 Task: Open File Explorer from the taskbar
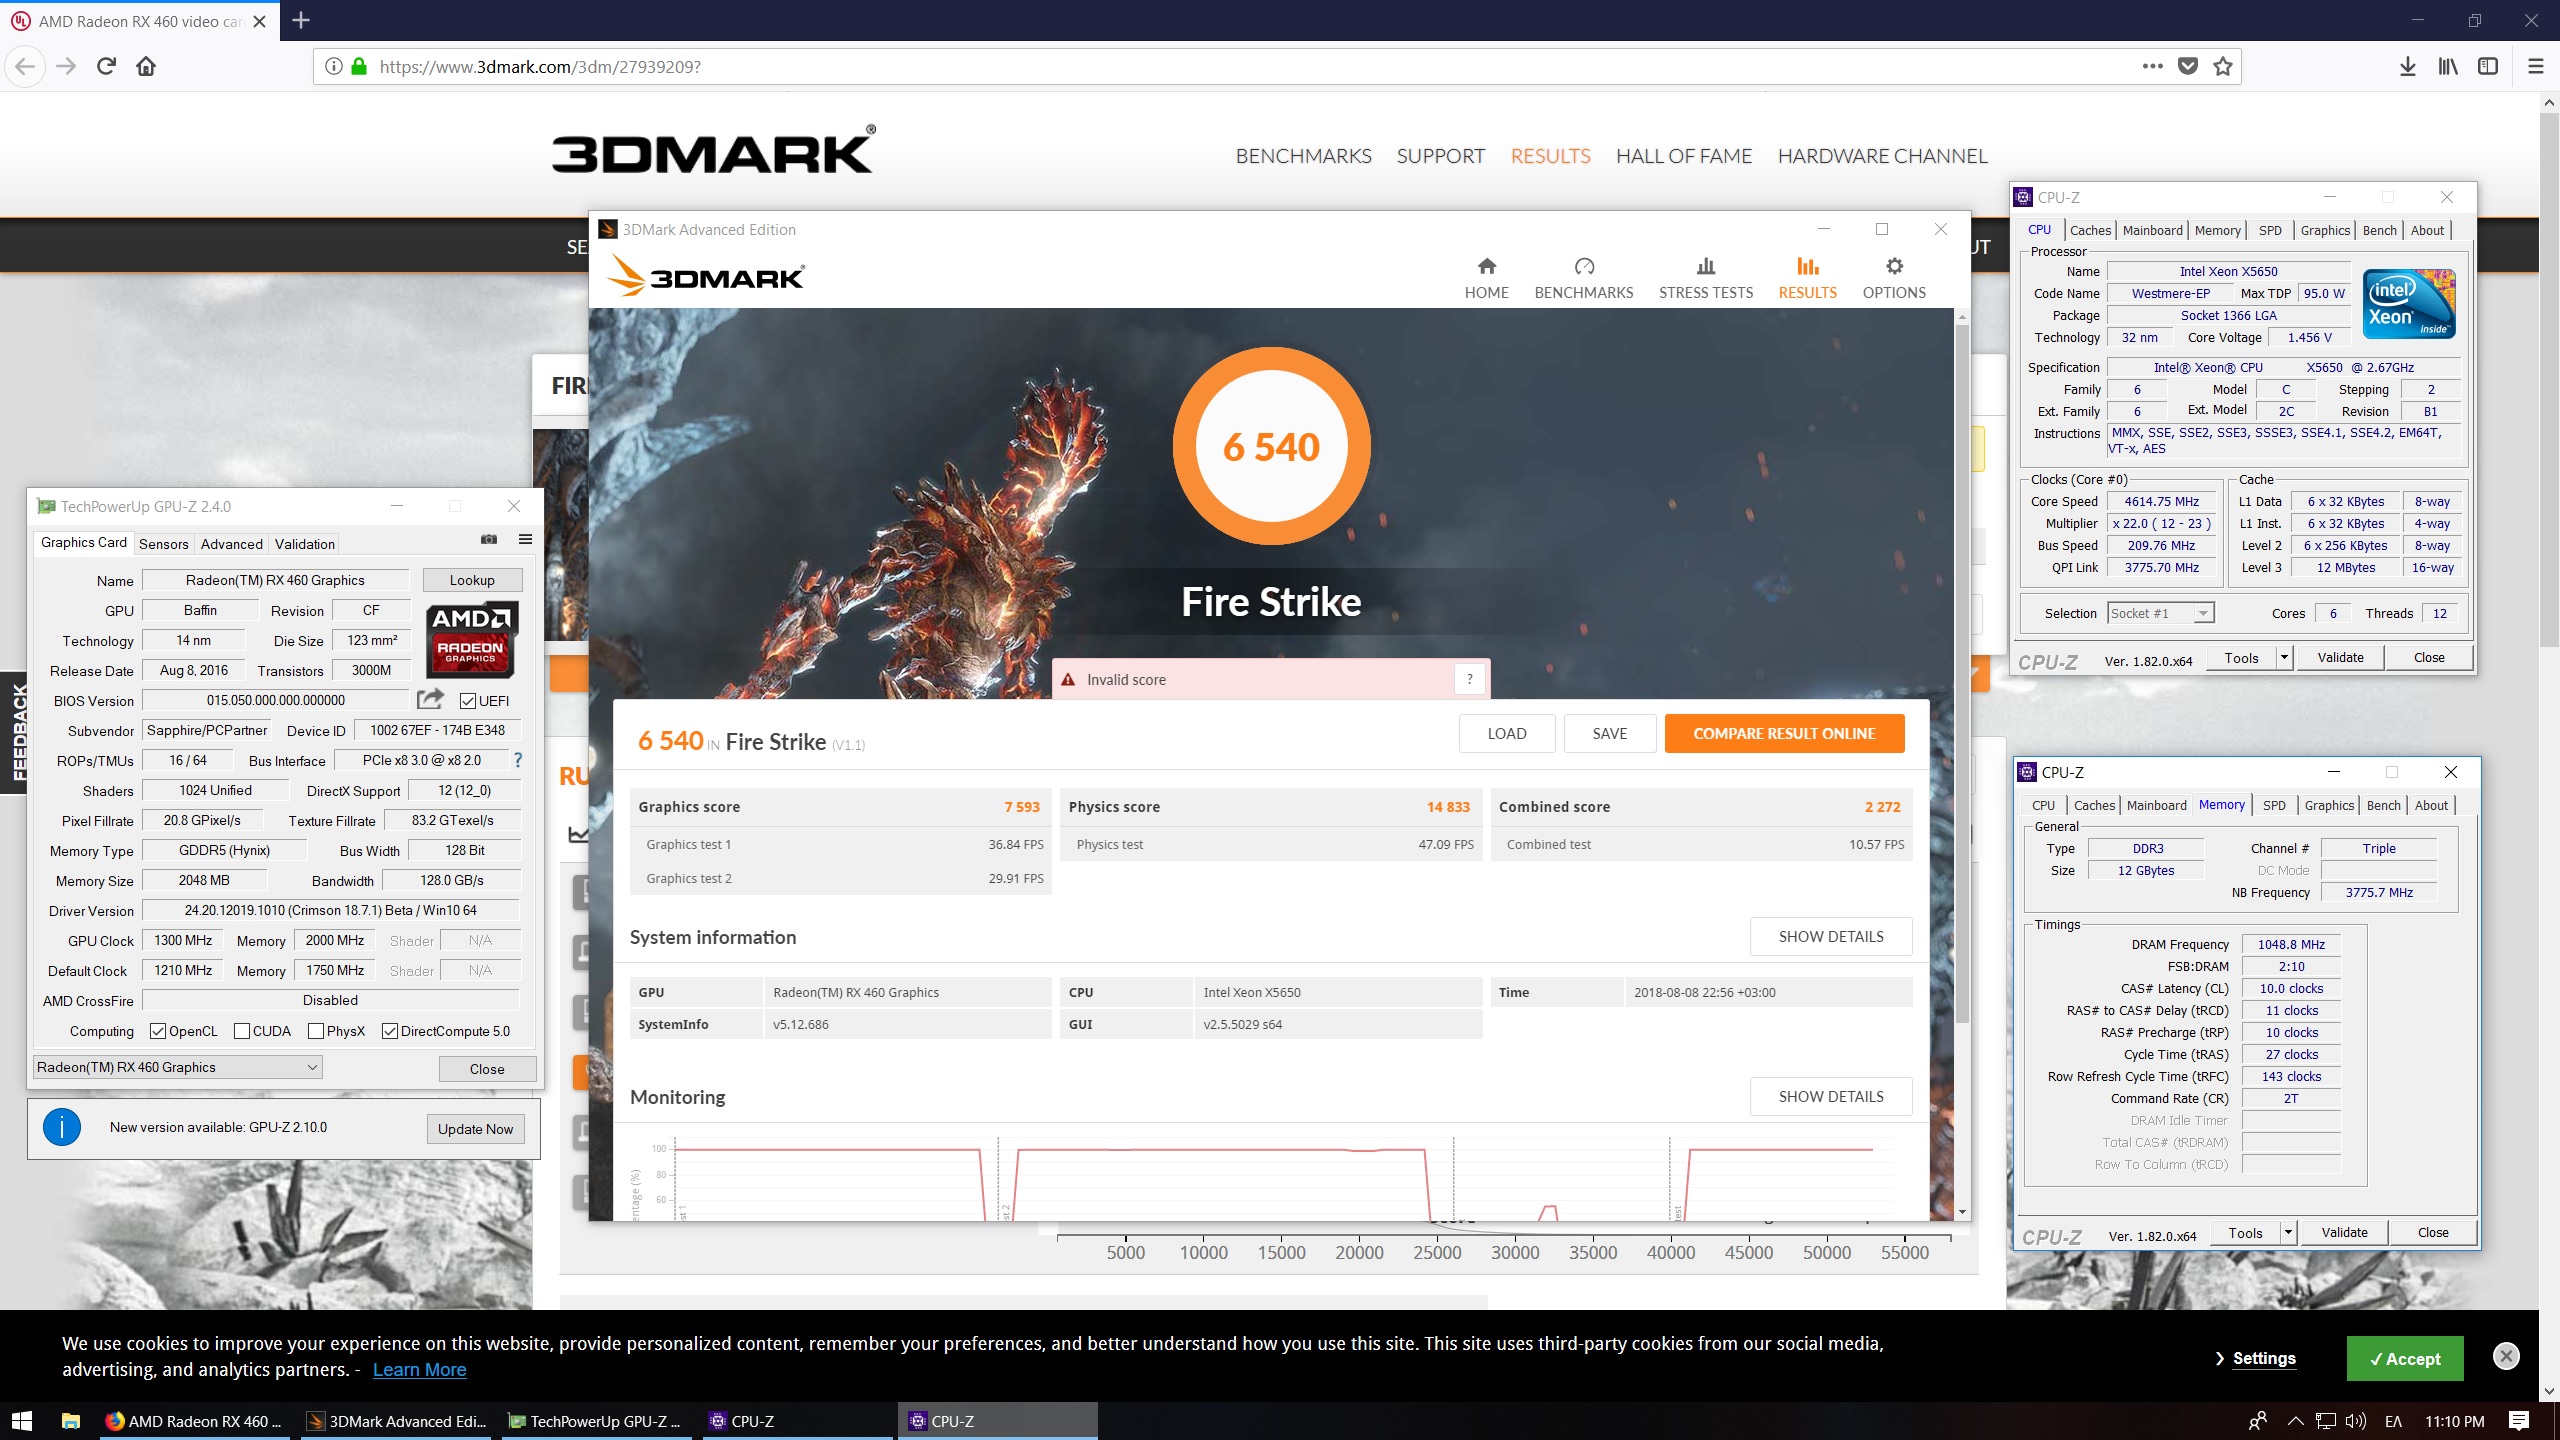[70, 1420]
